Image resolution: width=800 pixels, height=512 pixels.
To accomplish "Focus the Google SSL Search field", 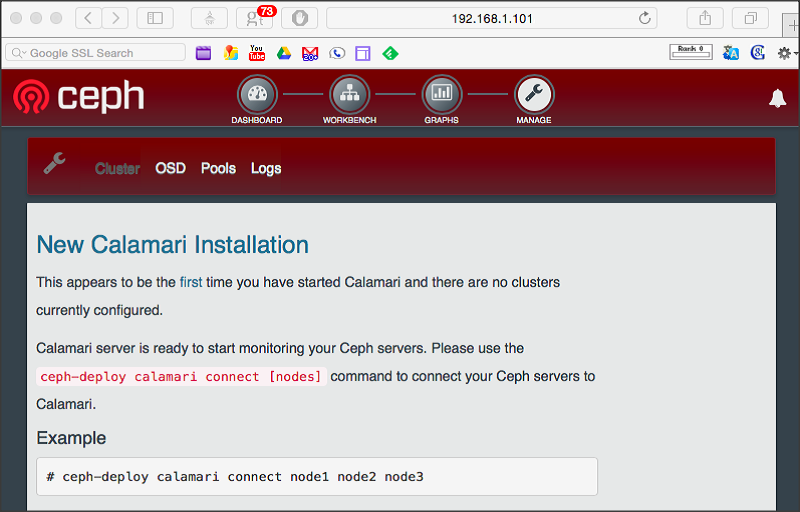I will point(95,53).
